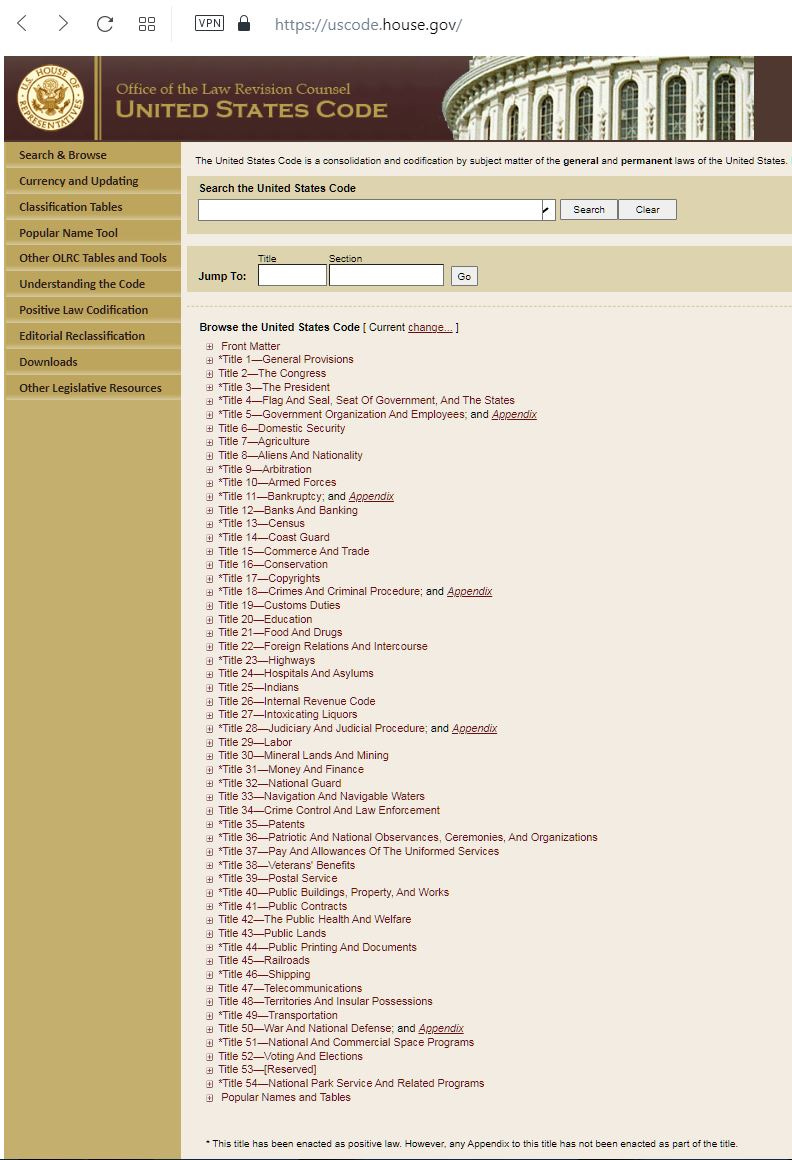792x1160 pixels.
Task: Select Title 21—Food And Drugs
Action: (280, 633)
